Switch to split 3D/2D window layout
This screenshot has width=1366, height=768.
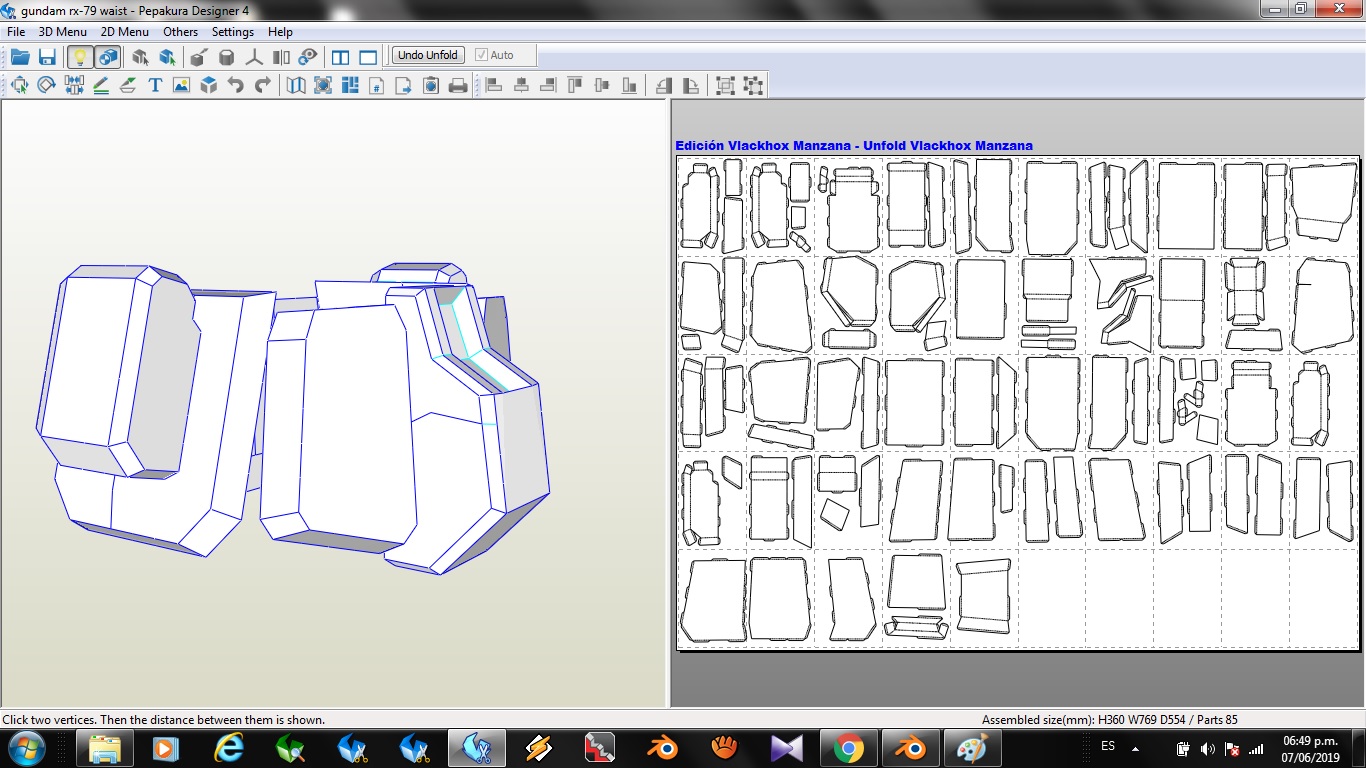(341, 57)
